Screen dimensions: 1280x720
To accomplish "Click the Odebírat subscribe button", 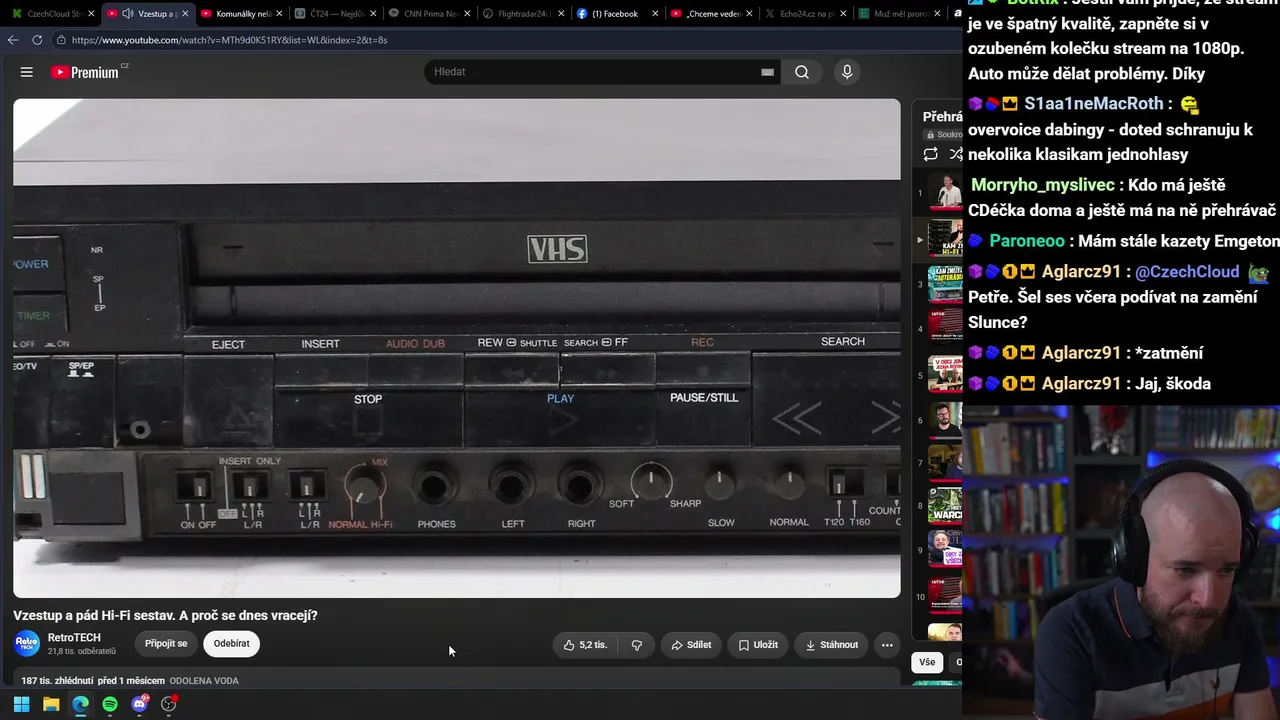I will [232, 644].
